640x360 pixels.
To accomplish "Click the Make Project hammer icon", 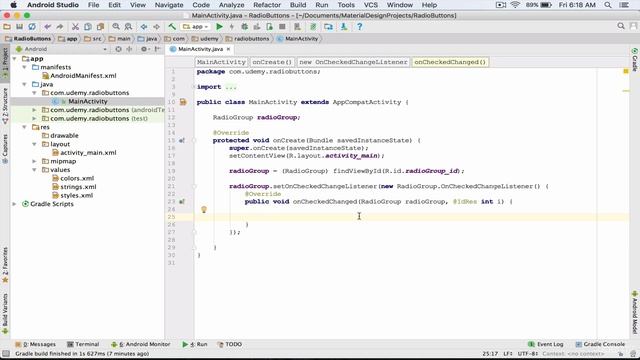I will pos(172,27).
